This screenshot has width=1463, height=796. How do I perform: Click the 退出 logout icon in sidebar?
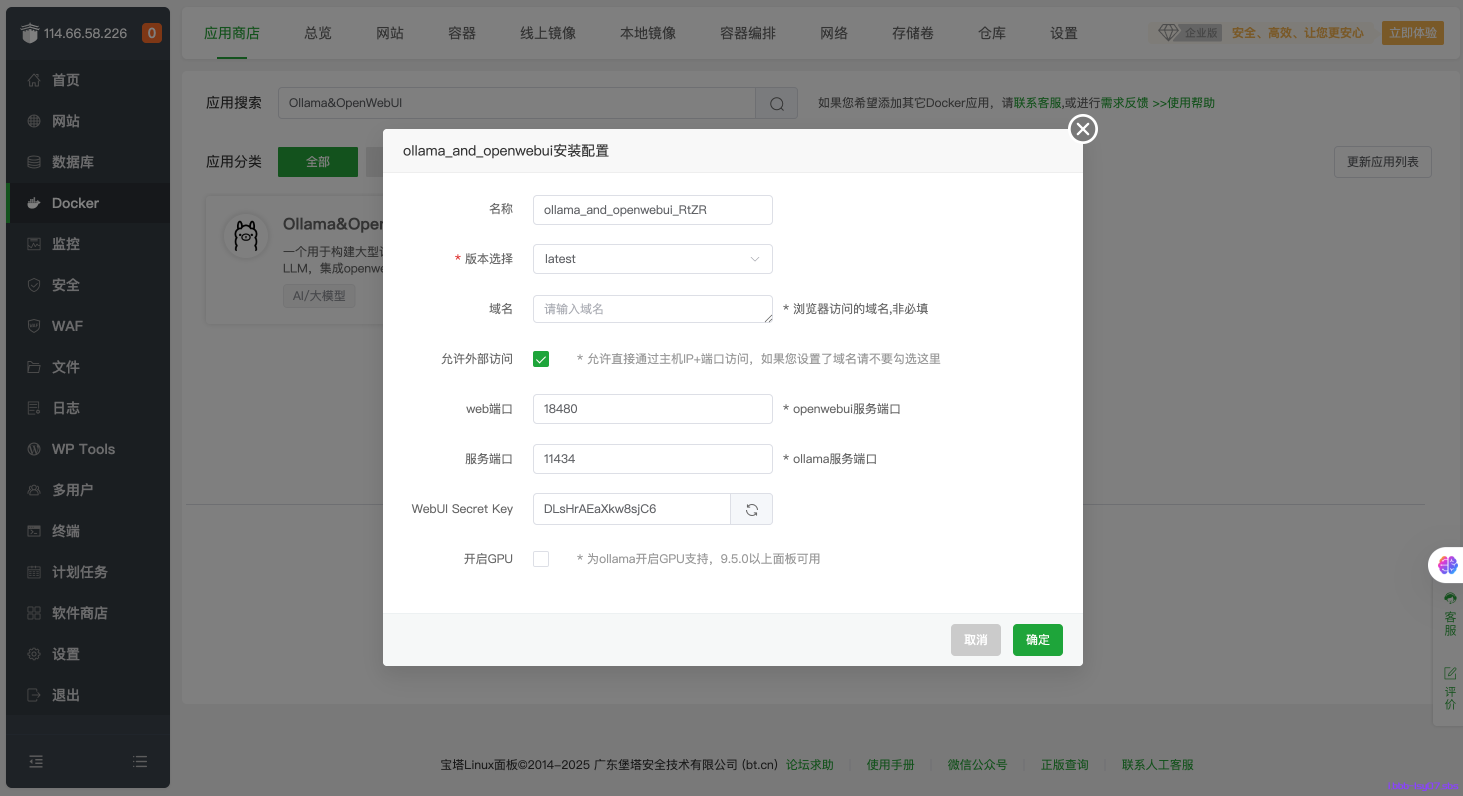(34, 695)
